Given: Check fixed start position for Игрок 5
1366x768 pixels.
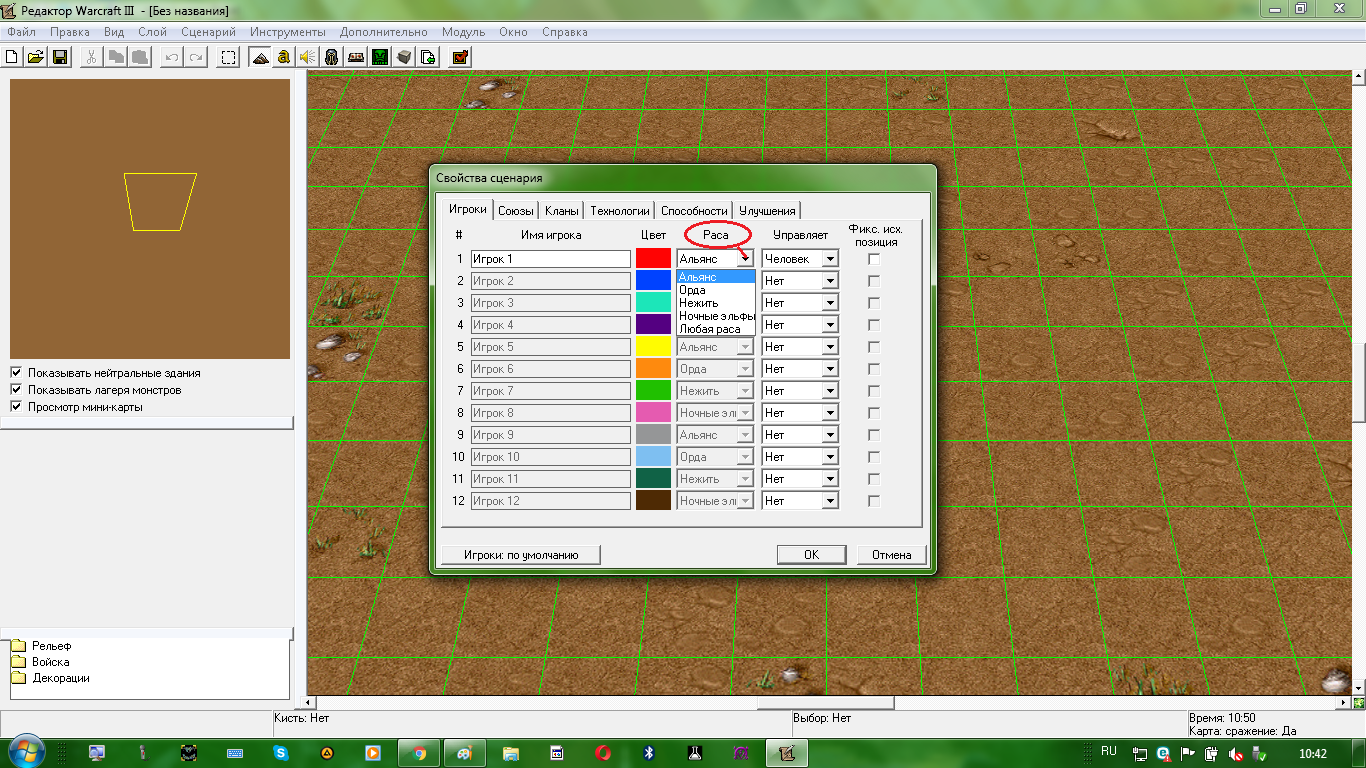Looking at the screenshot, I should 874,347.
